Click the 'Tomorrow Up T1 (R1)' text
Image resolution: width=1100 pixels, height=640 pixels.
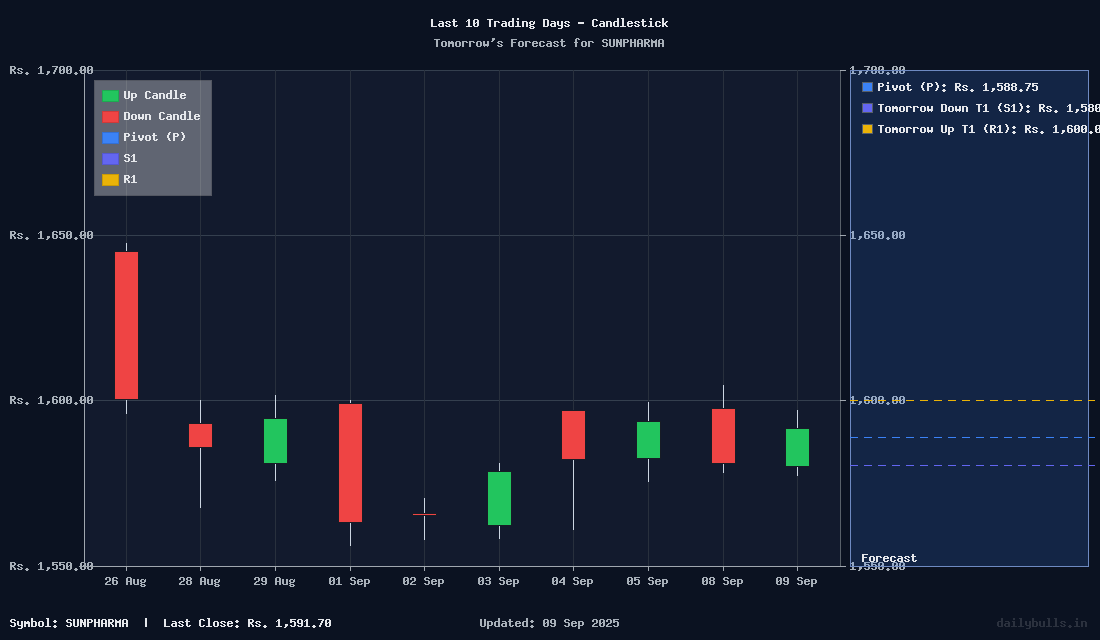pyautogui.click(x=948, y=129)
